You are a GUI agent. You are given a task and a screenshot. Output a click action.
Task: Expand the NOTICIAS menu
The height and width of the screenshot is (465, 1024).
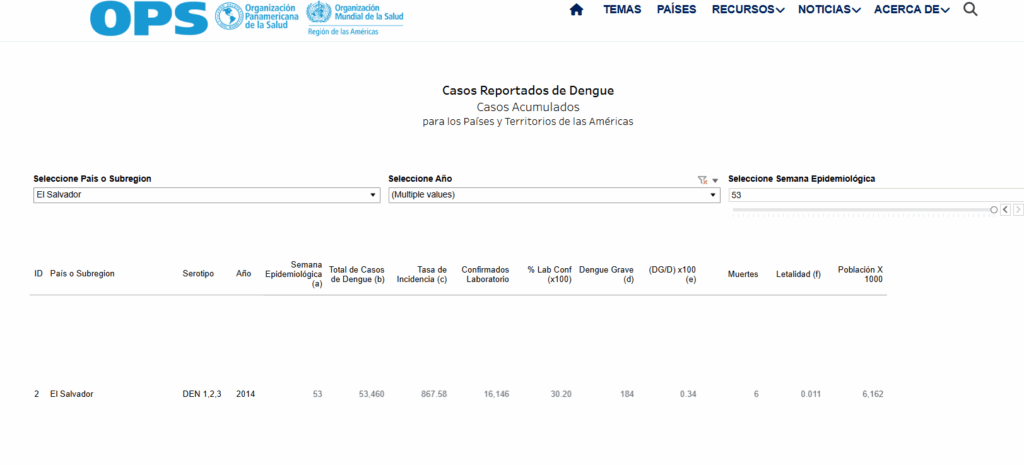point(829,10)
